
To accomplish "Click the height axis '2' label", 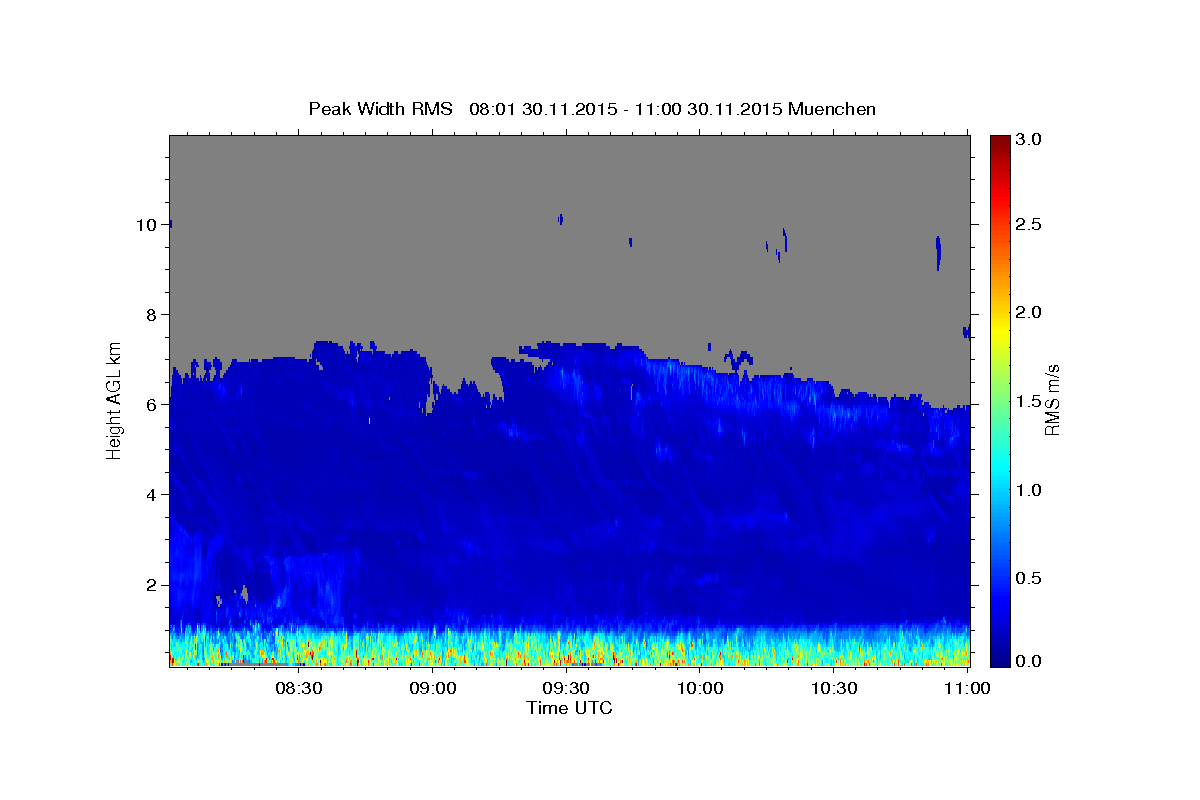I will 152,585.
